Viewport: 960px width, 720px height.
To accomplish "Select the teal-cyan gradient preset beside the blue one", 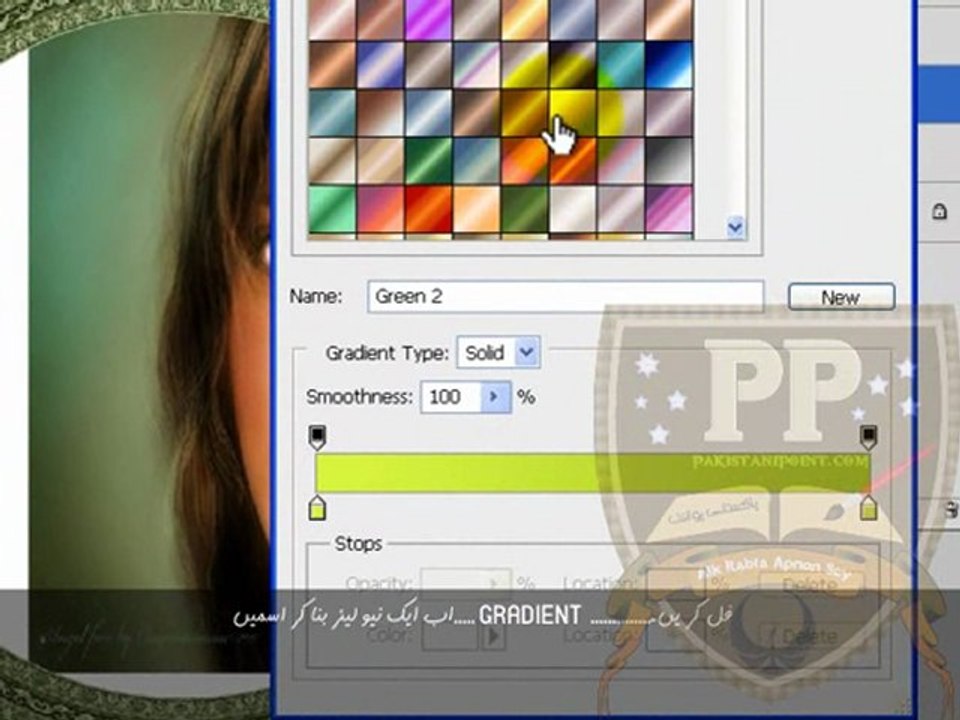I will tap(621, 65).
